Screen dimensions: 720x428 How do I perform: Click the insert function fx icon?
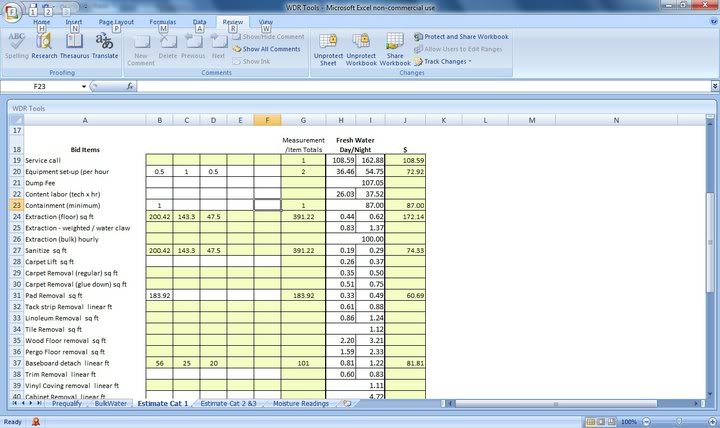tap(131, 87)
